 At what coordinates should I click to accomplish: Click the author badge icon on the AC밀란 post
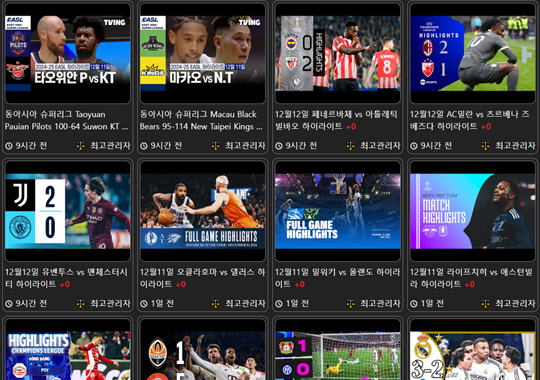486,146
